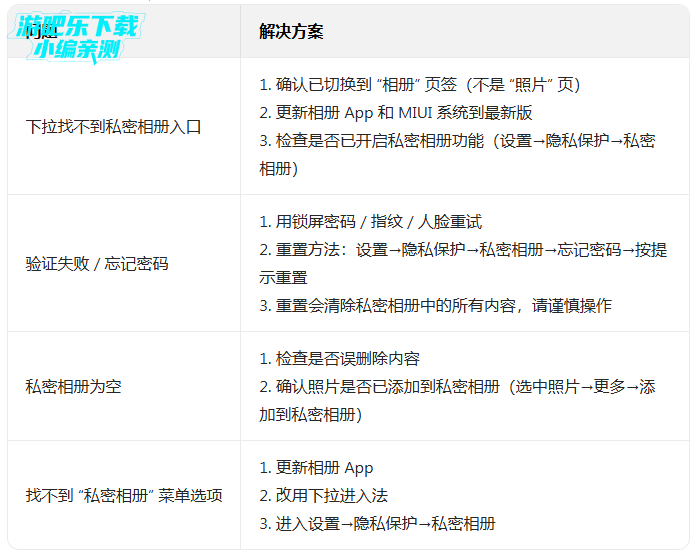This screenshot has height=557, width=697.
Task: Click the 验证失败 / 忘记密码 problem cell
Action: 97,264
